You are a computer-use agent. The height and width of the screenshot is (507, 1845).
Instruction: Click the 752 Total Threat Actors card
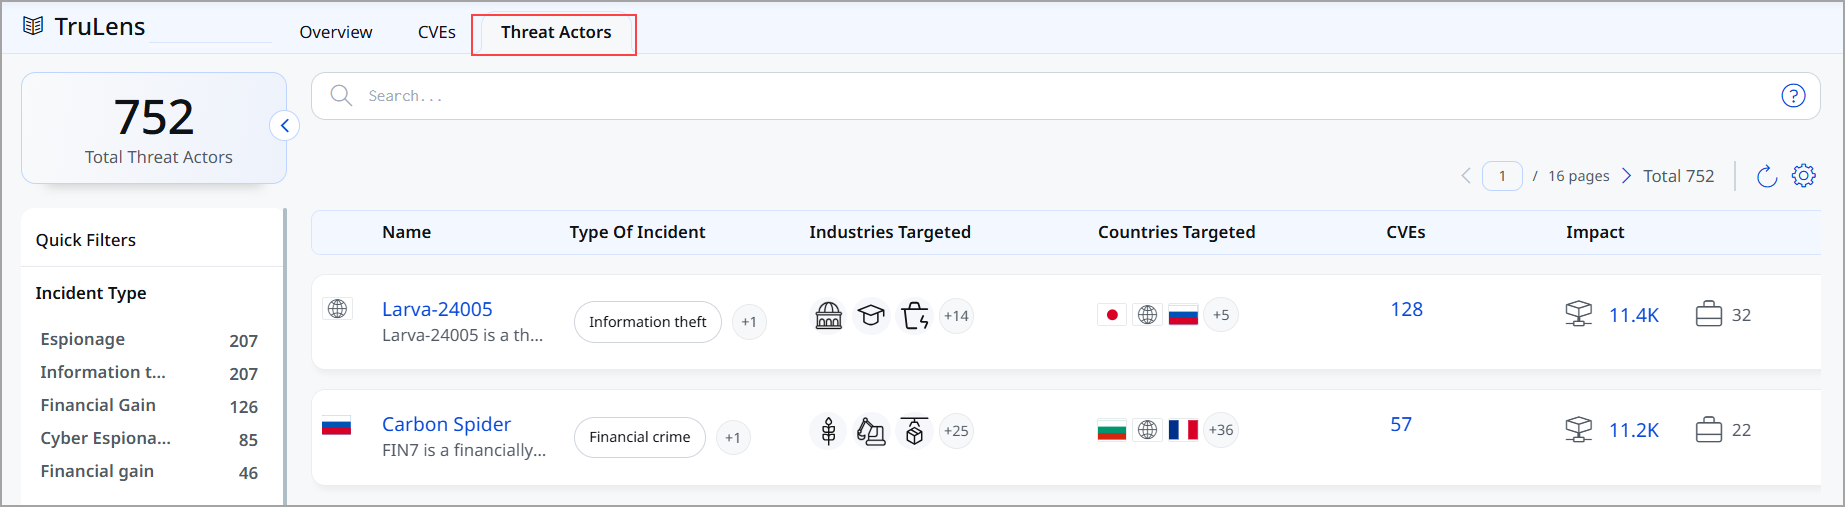point(154,128)
